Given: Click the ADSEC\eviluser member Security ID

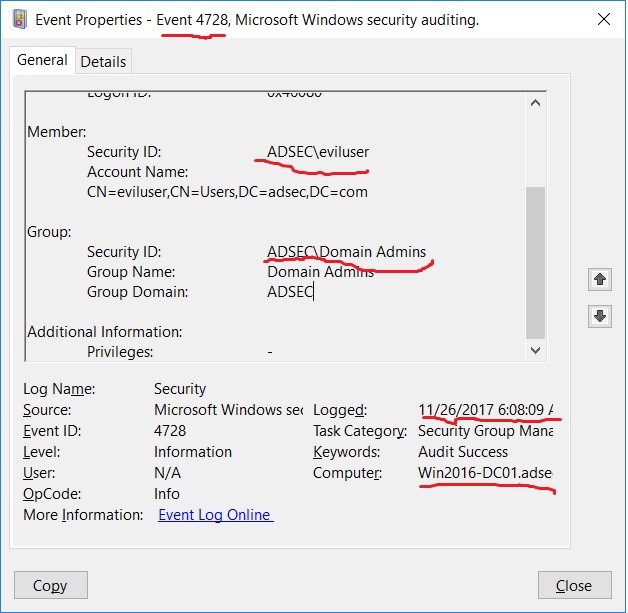Looking at the screenshot, I should (318, 152).
